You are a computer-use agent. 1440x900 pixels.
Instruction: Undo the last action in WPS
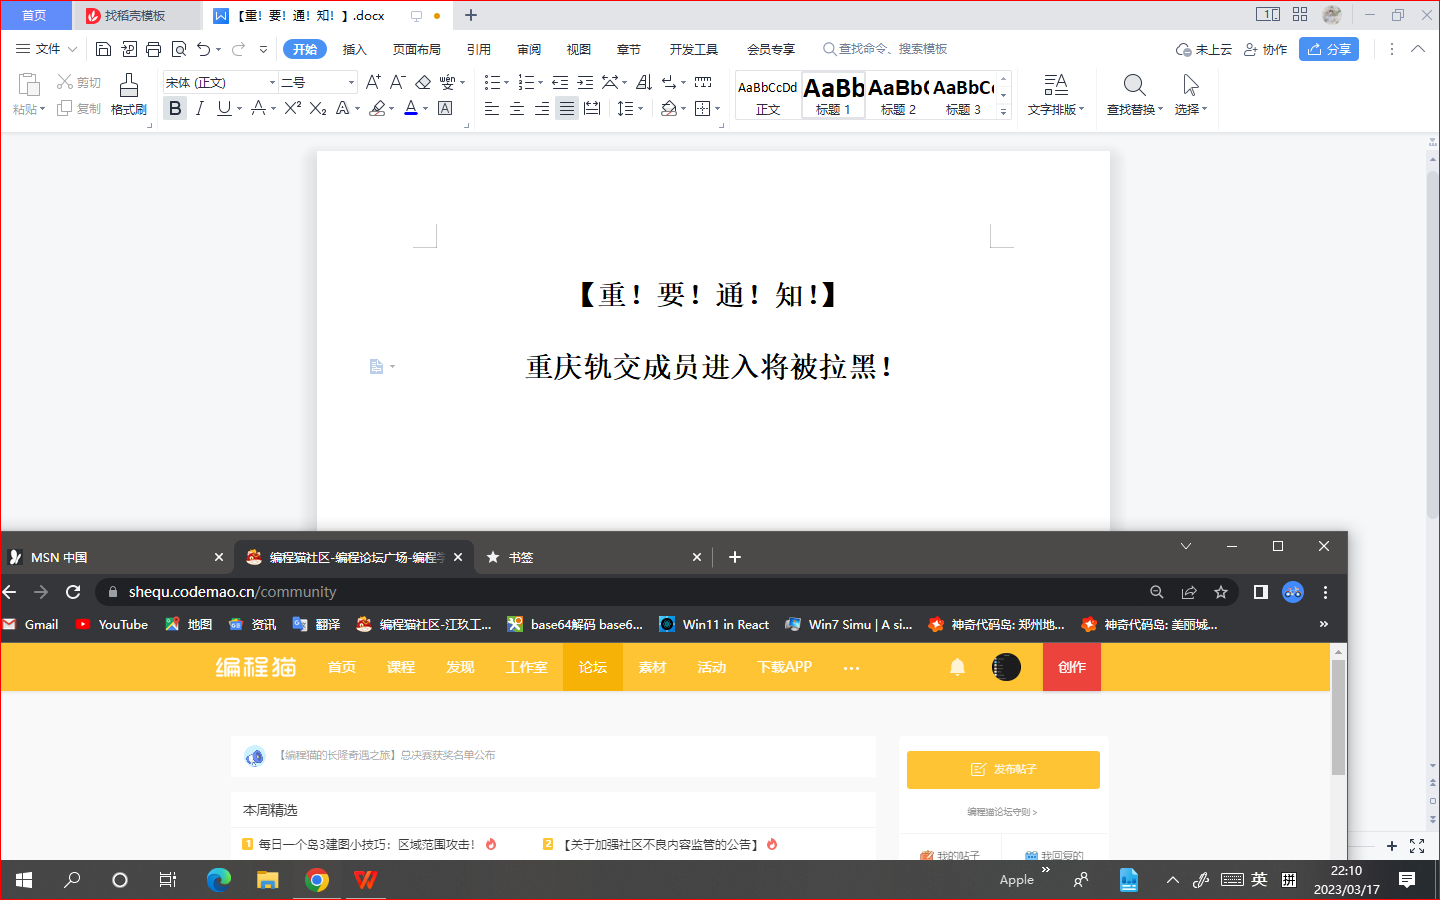(x=204, y=49)
